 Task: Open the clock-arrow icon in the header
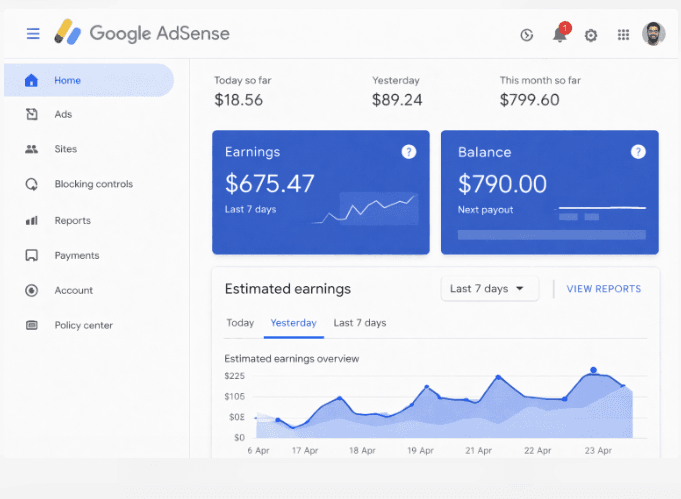[x=526, y=35]
